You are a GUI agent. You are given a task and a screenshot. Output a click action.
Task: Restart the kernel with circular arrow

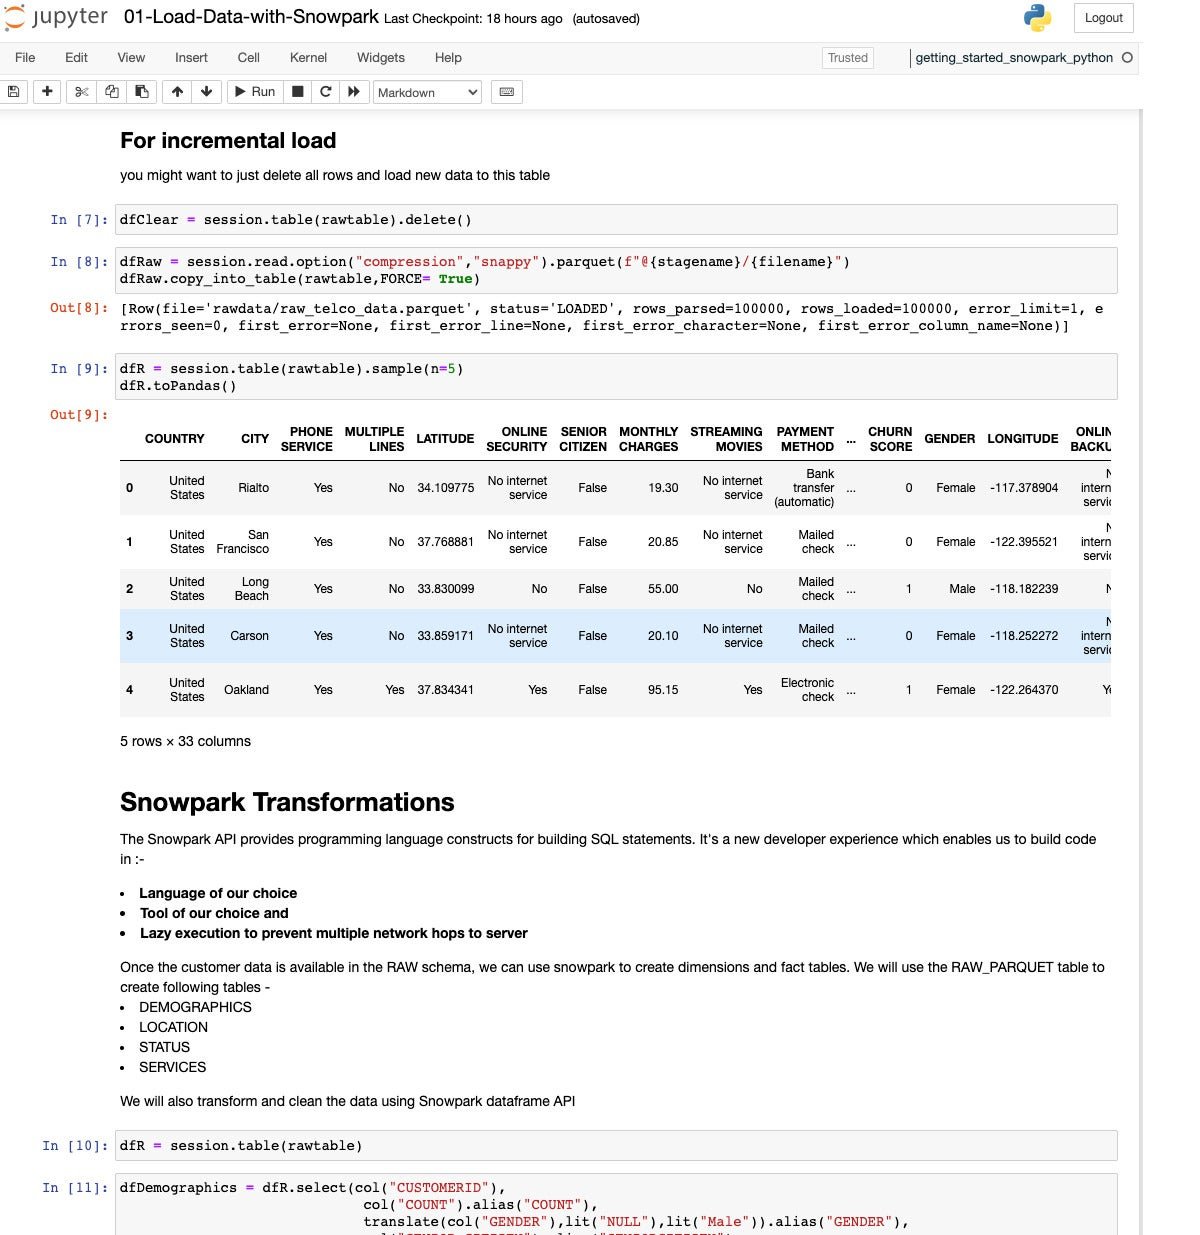coord(325,92)
